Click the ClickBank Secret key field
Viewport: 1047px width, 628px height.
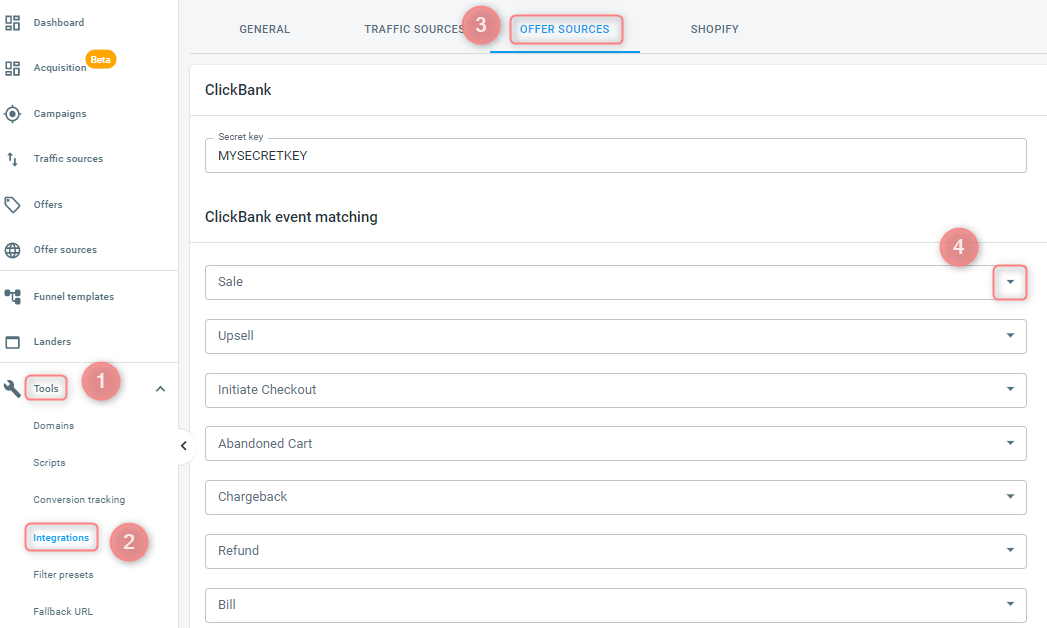(616, 155)
